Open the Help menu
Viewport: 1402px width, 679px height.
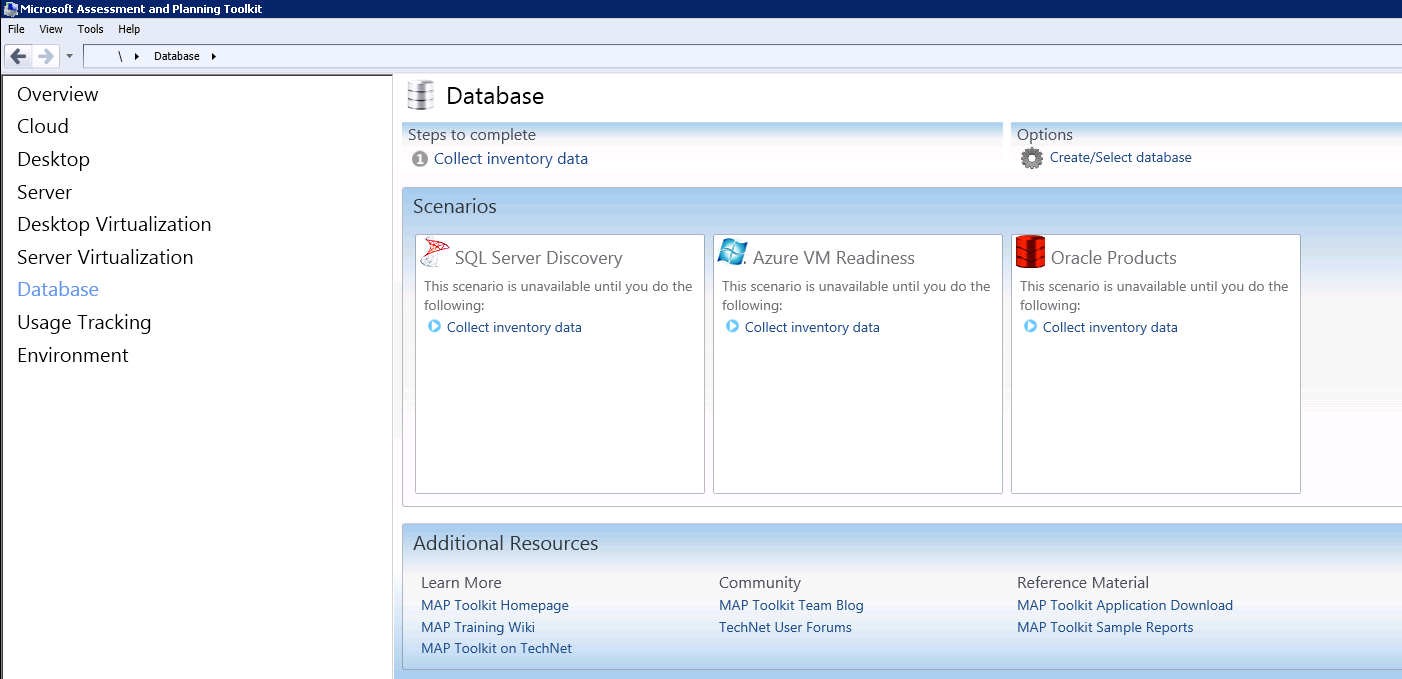[129, 29]
